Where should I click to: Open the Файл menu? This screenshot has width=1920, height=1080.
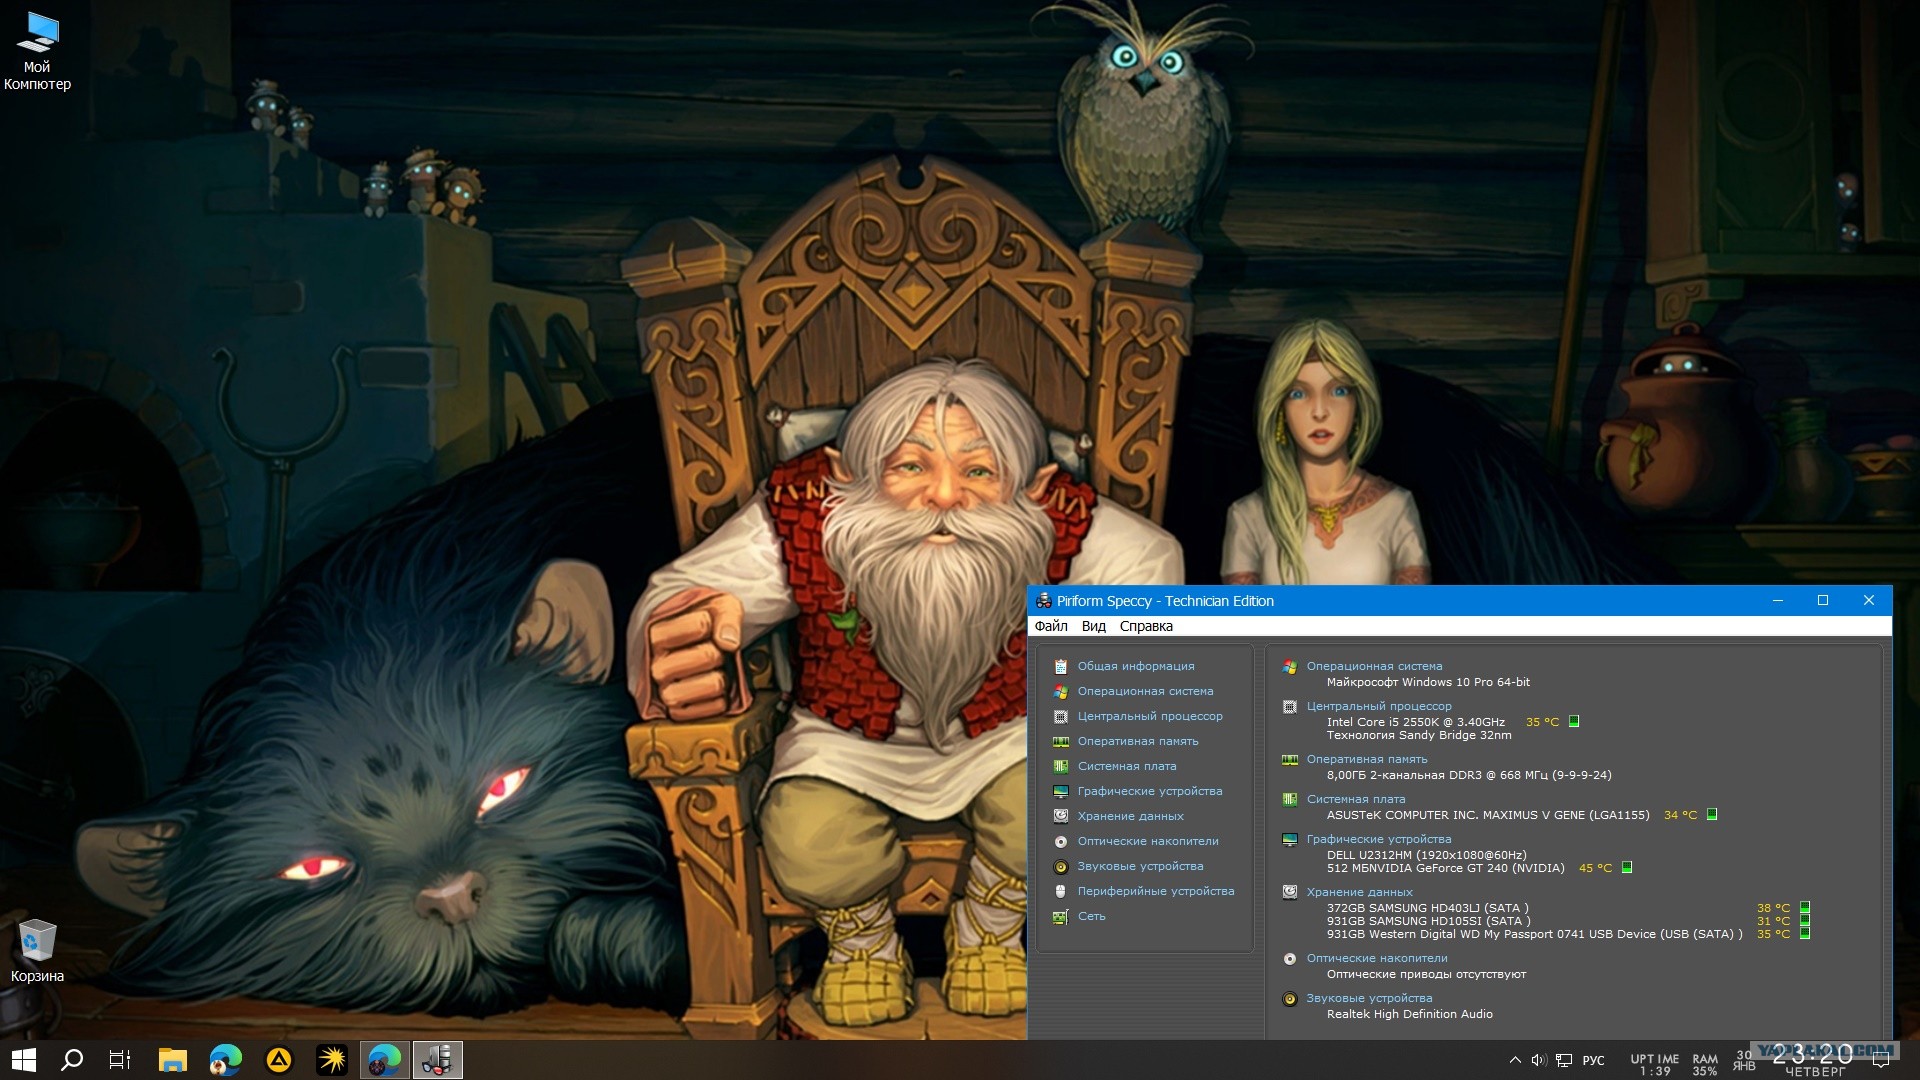1051,626
